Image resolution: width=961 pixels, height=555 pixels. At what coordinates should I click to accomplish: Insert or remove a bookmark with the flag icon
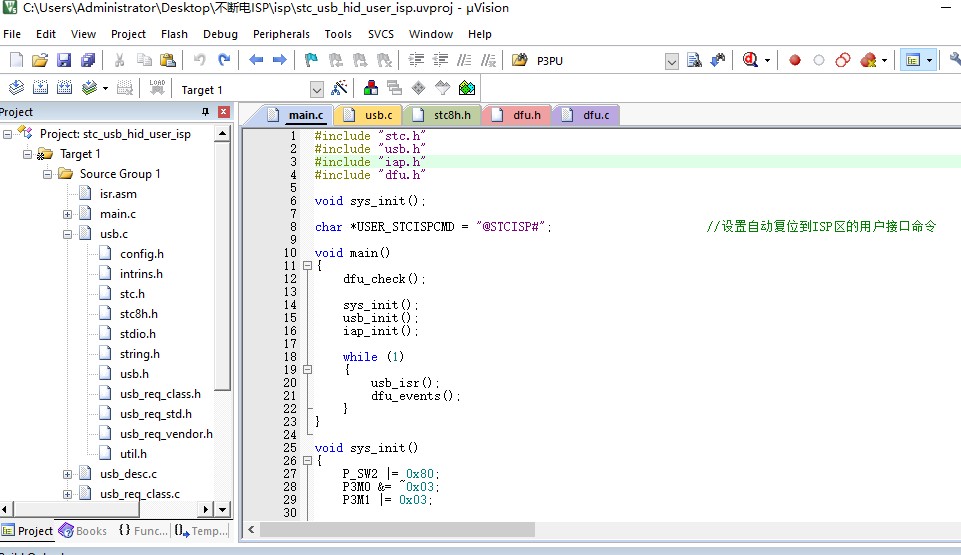click(x=311, y=60)
